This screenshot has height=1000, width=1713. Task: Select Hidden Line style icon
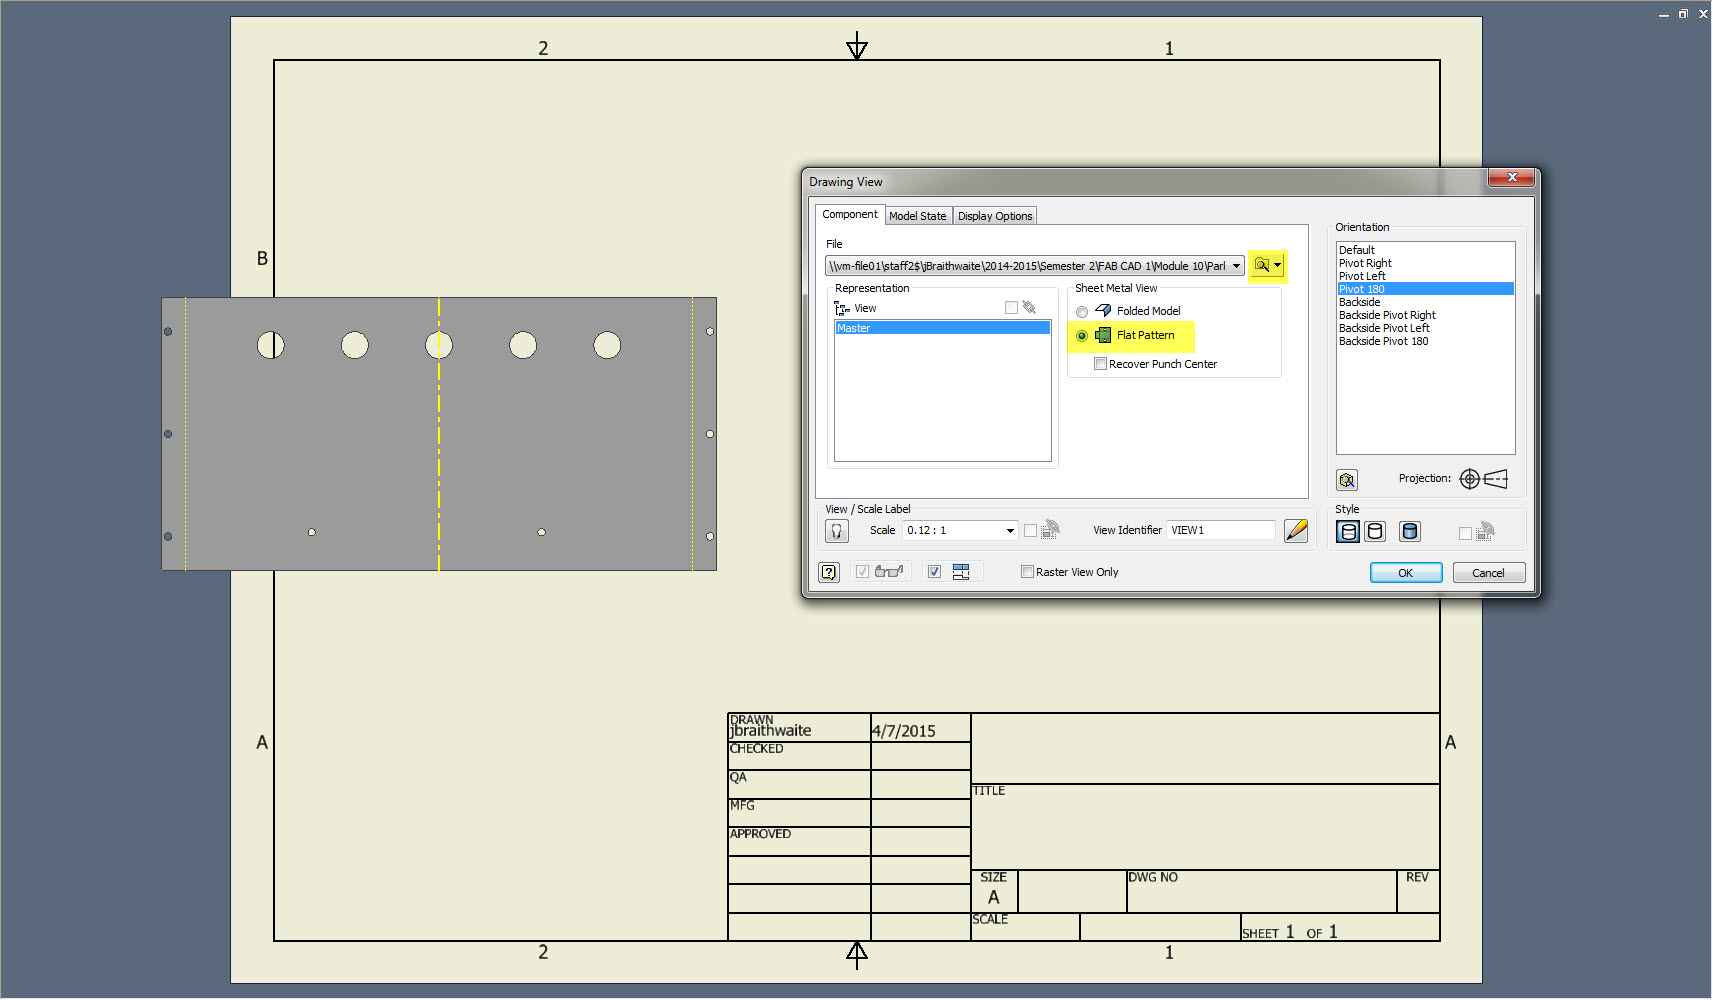(x=1348, y=531)
